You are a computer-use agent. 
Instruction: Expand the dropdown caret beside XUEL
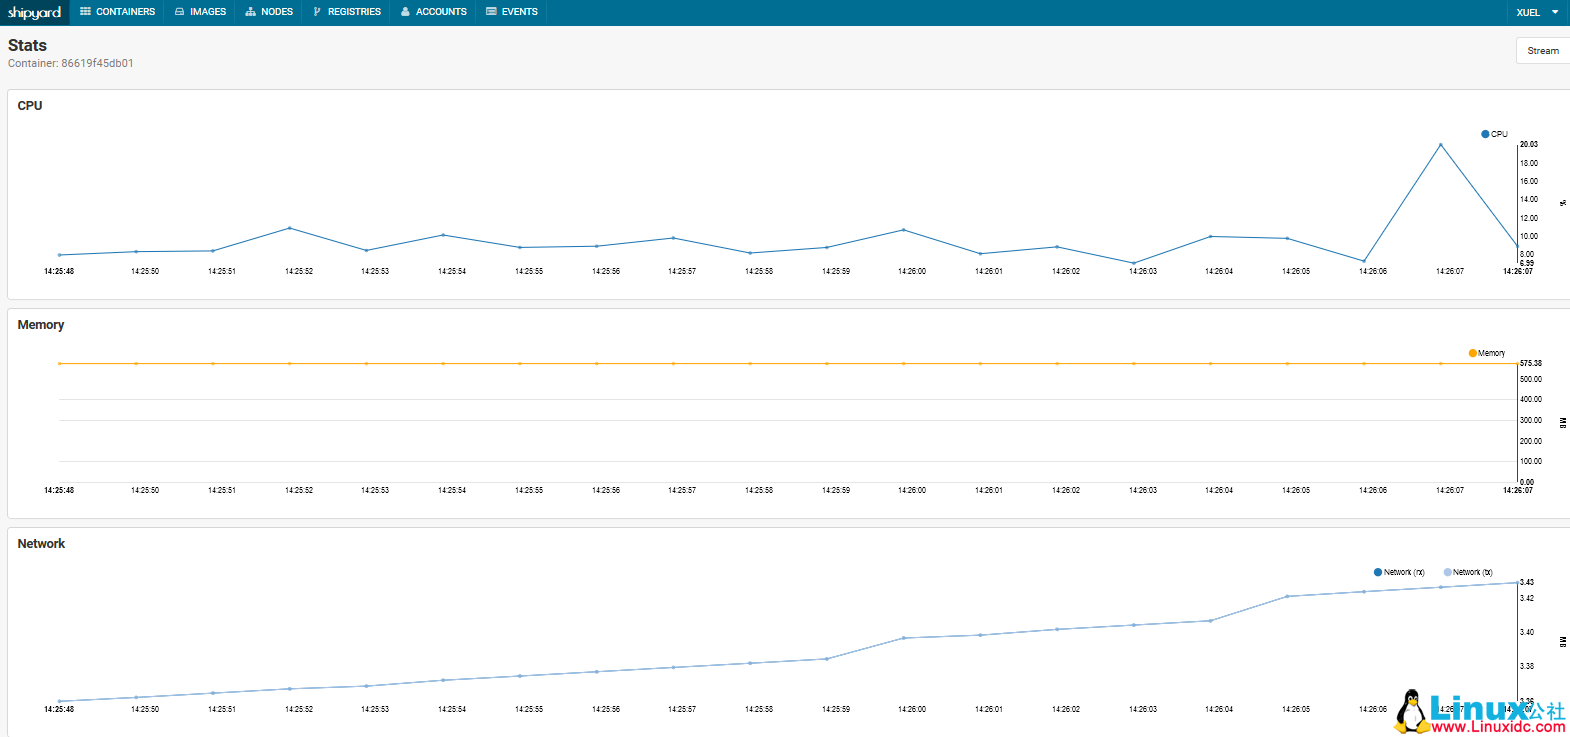[x=1555, y=12]
